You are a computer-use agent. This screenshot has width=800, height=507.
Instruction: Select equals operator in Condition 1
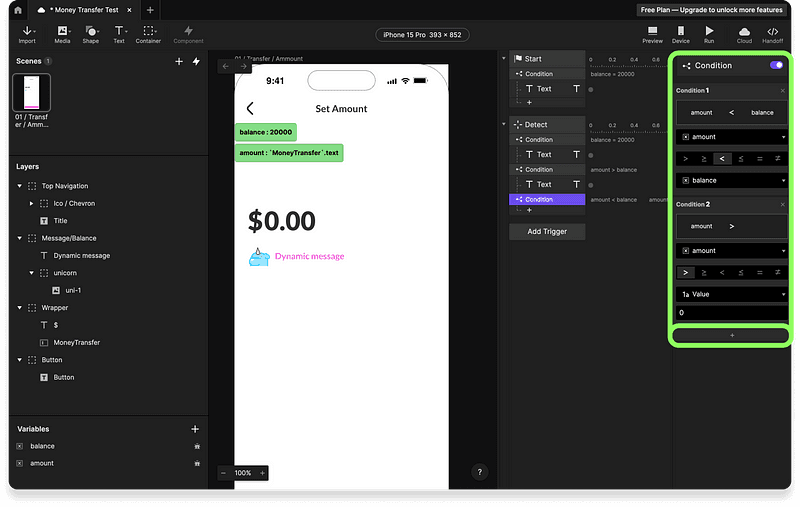760,159
